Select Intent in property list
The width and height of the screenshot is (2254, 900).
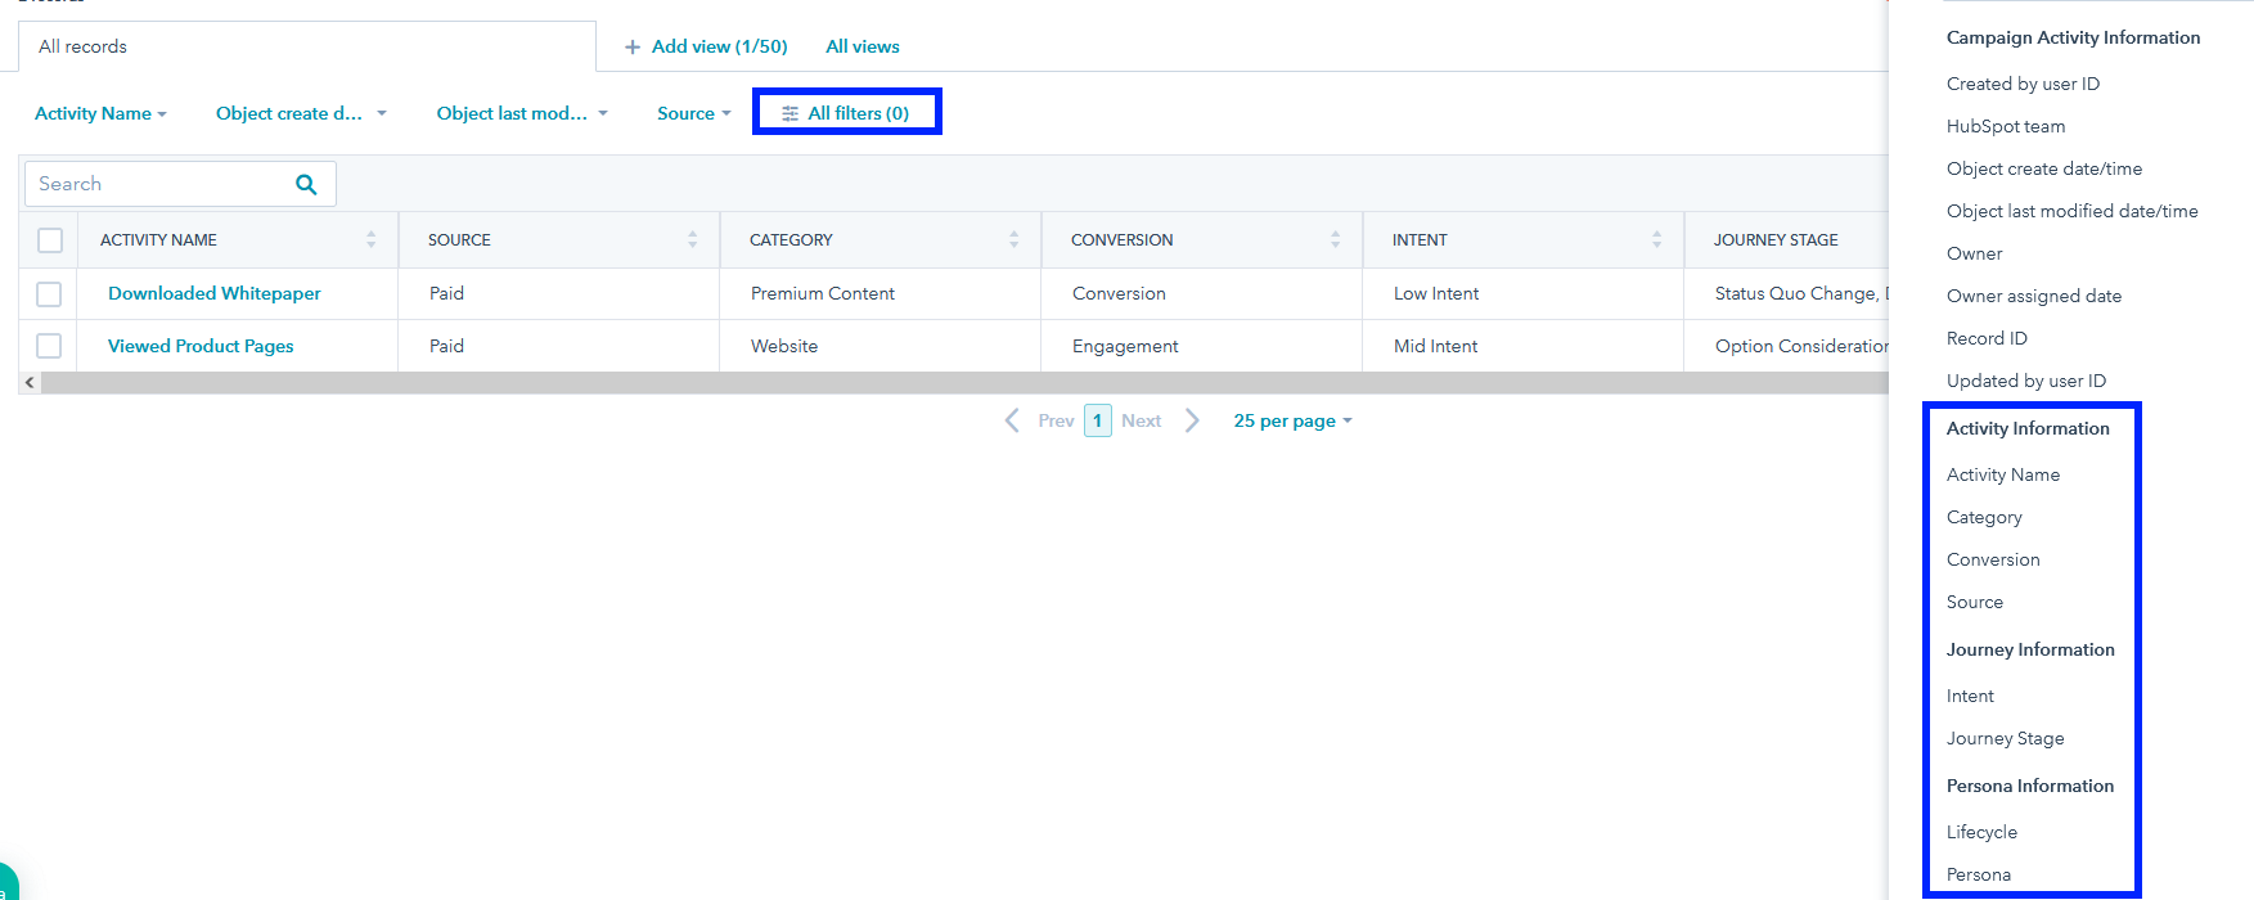coord(1970,696)
